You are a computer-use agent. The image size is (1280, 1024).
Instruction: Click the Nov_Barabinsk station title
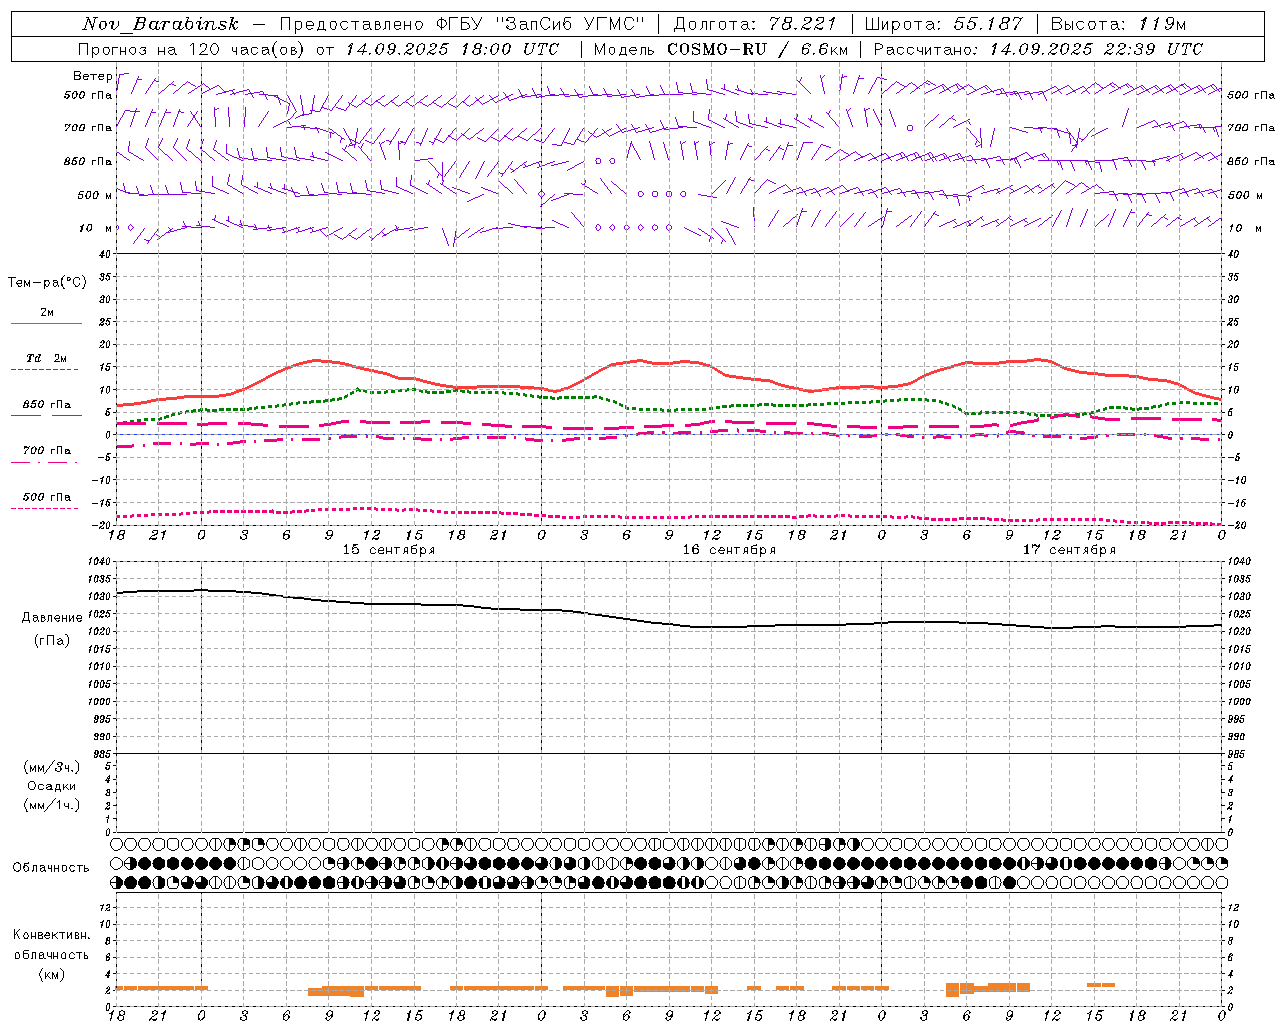coord(161,24)
